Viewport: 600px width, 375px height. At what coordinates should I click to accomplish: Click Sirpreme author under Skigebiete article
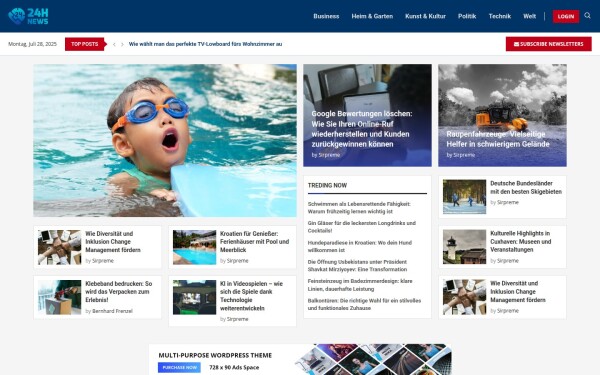(x=507, y=202)
